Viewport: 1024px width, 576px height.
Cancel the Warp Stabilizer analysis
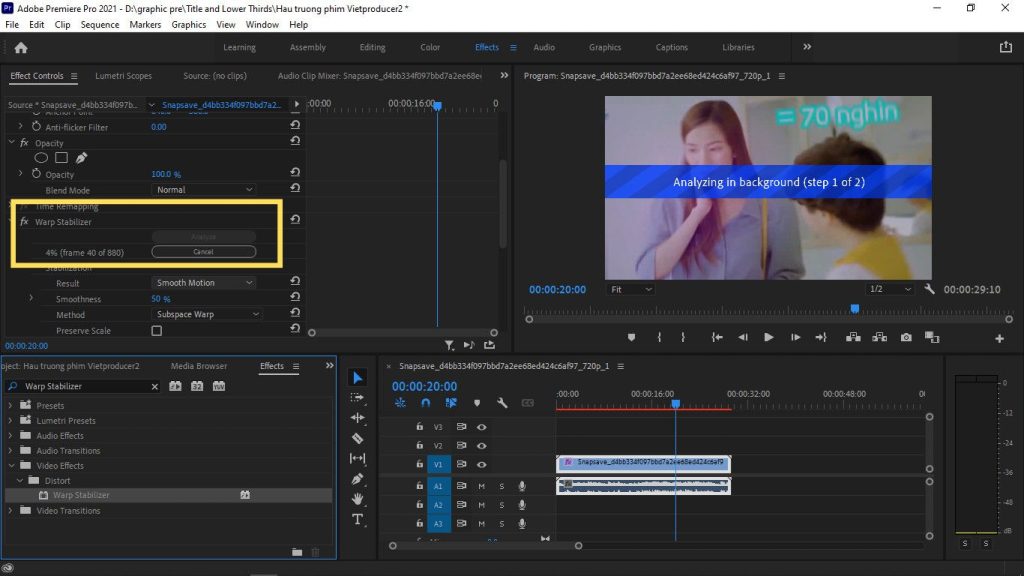click(x=203, y=252)
